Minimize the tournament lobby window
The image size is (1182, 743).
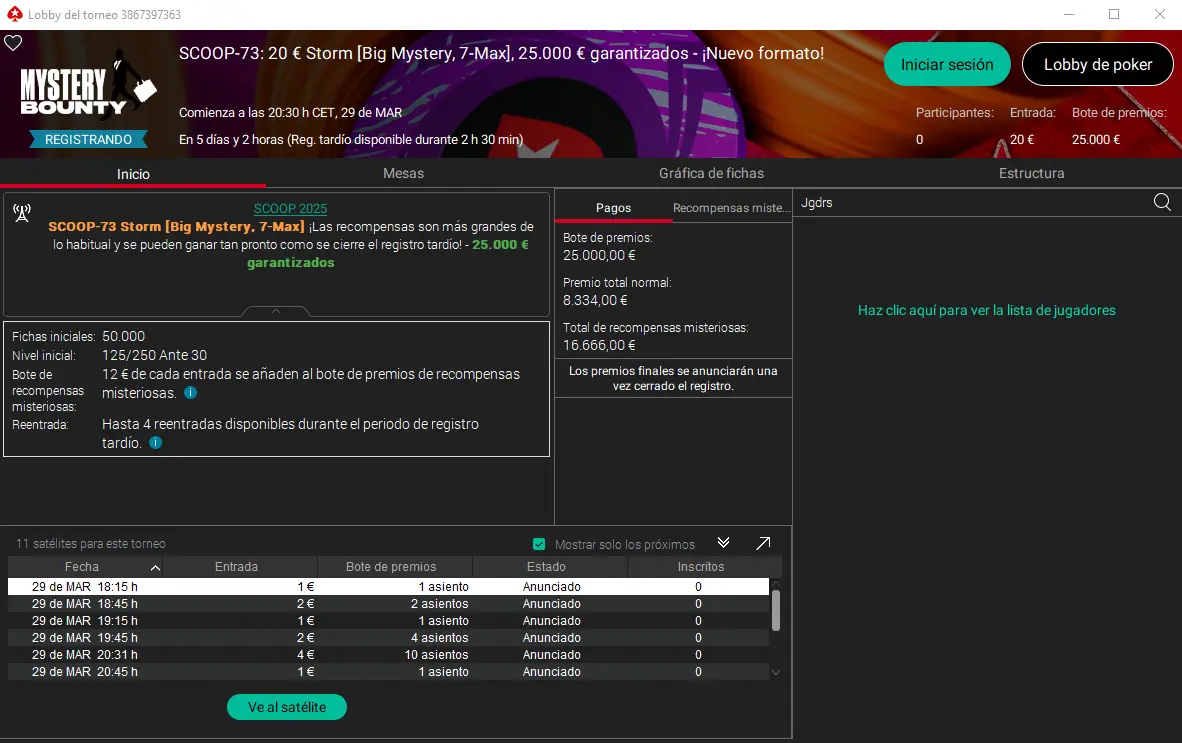click(x=1069, y=14)
